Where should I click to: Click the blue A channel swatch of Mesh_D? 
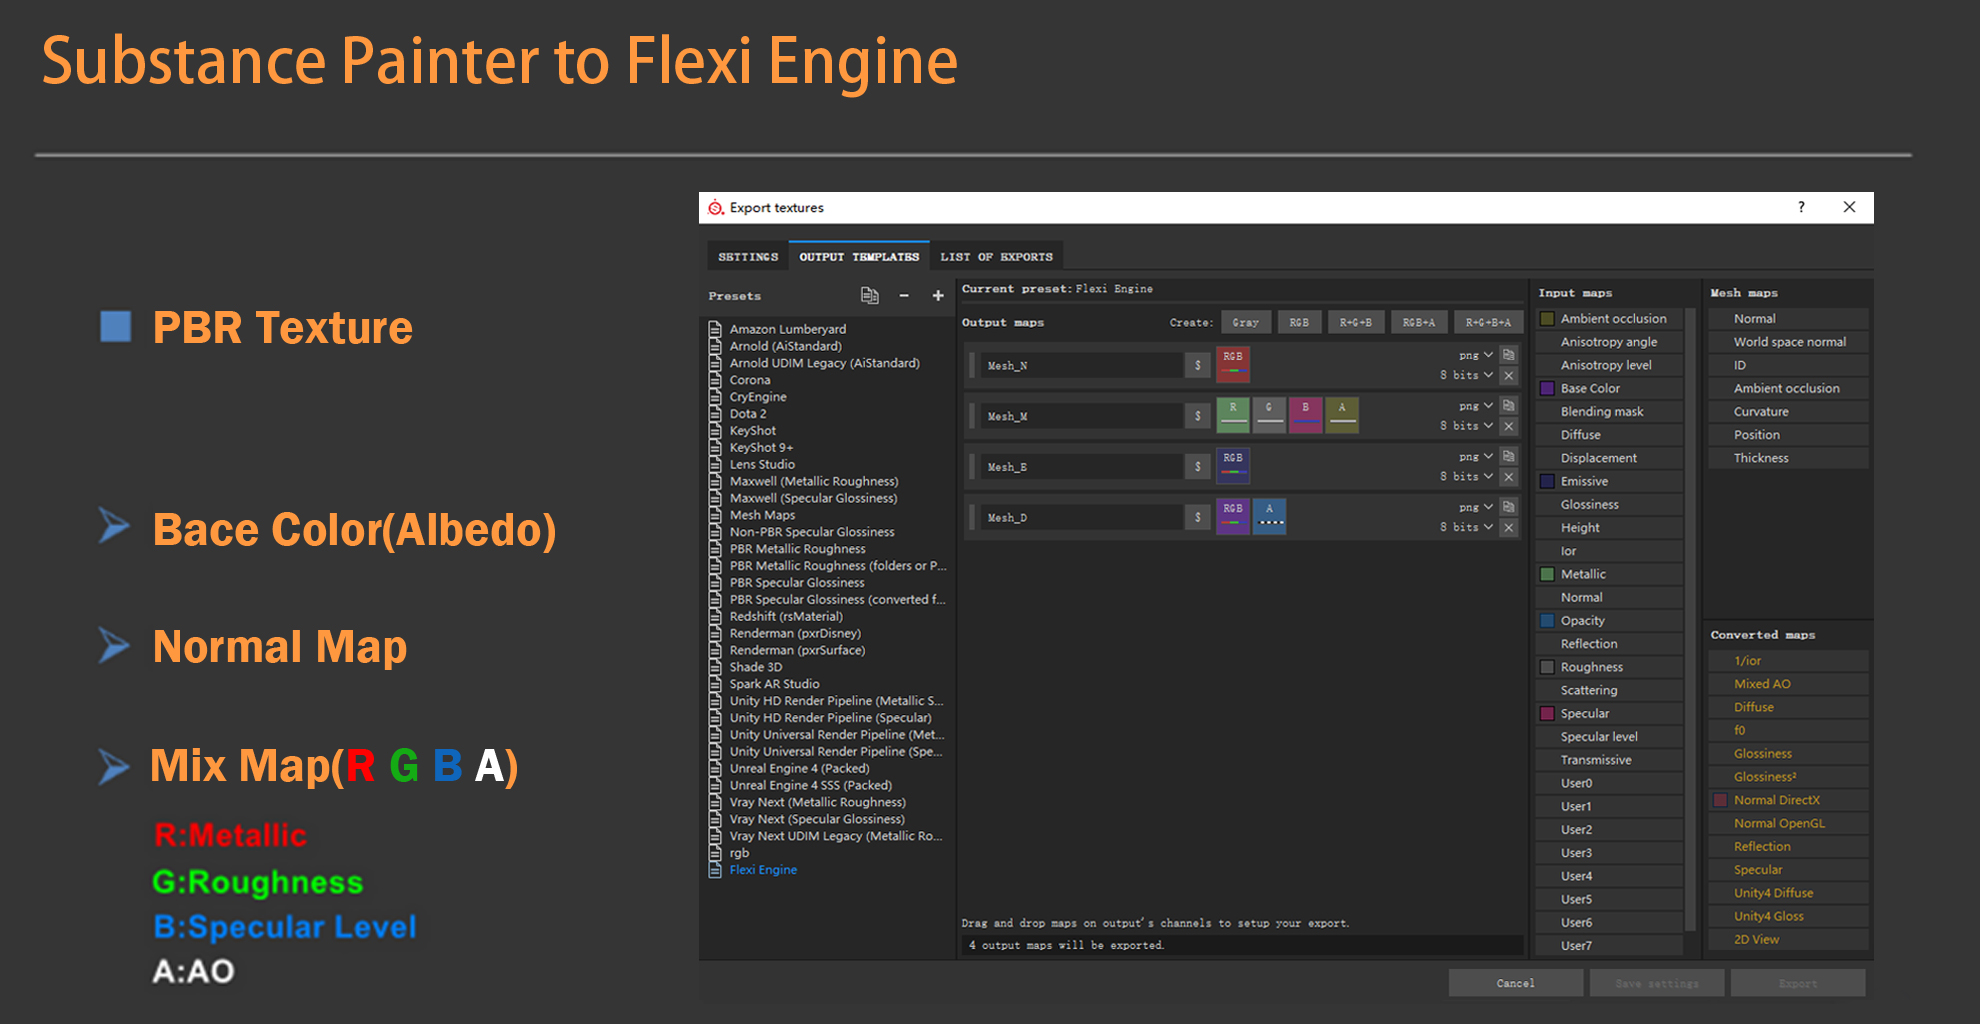(1269, 517)
